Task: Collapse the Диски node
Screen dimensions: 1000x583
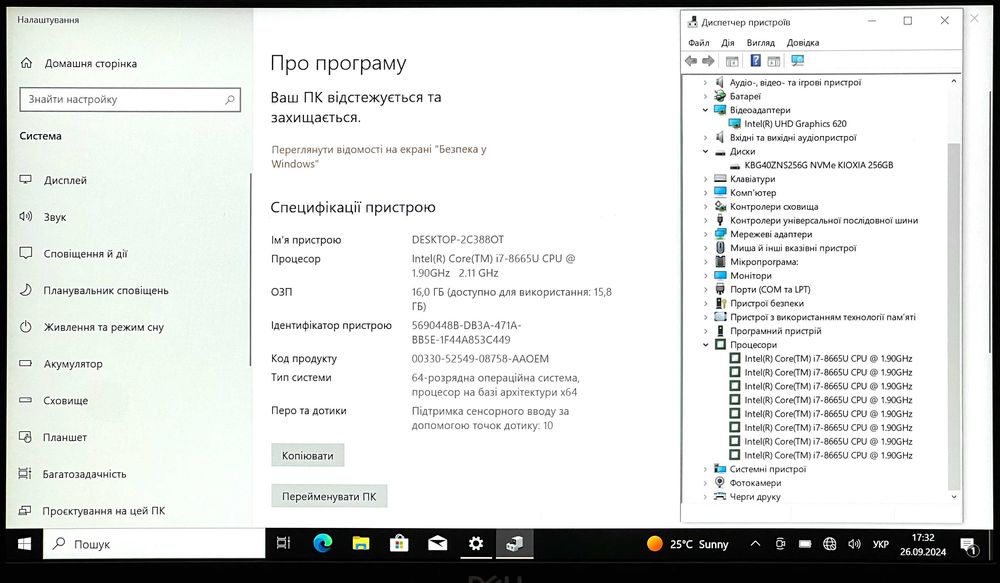Action: pos(705,151)
